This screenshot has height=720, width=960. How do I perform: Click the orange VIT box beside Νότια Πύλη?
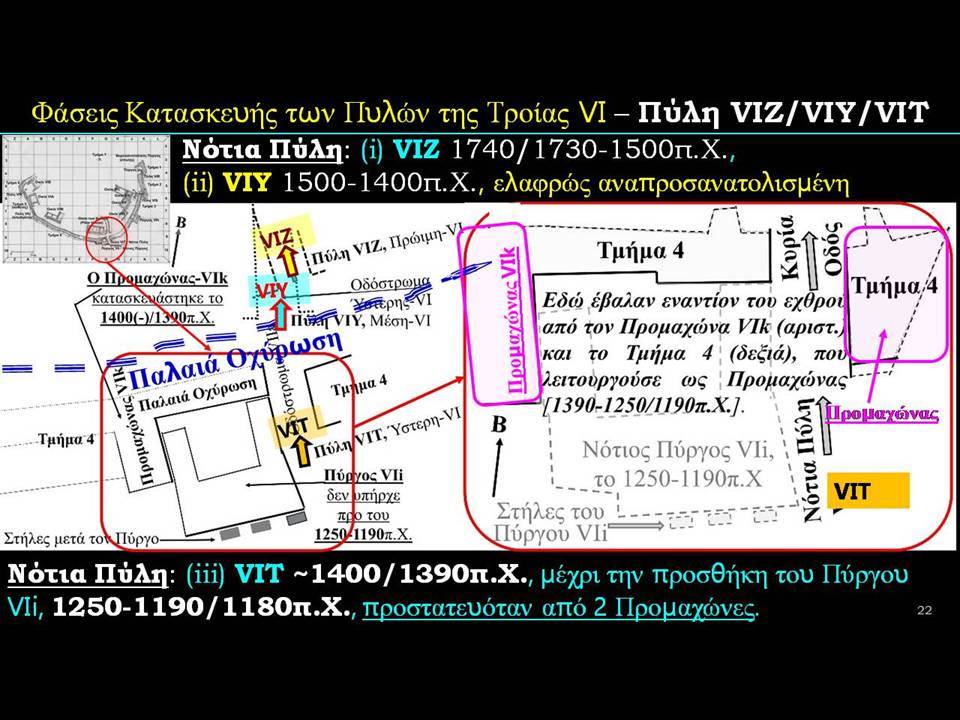pyautogui.click(x=868, y=491)
